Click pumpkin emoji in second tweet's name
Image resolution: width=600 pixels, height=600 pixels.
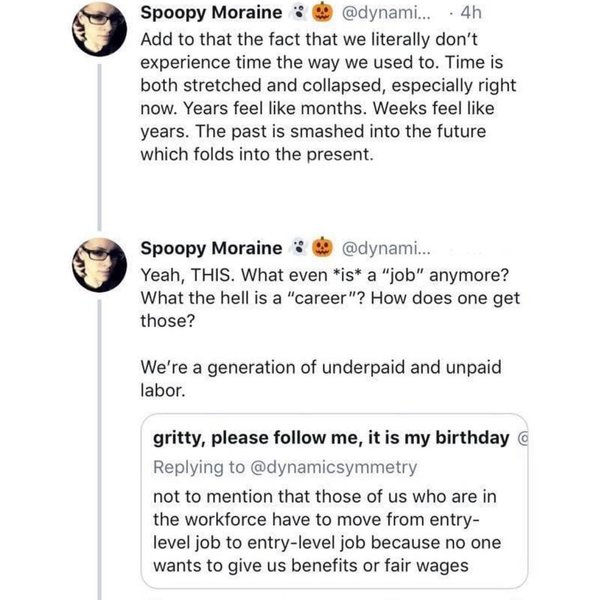(324, 247)
